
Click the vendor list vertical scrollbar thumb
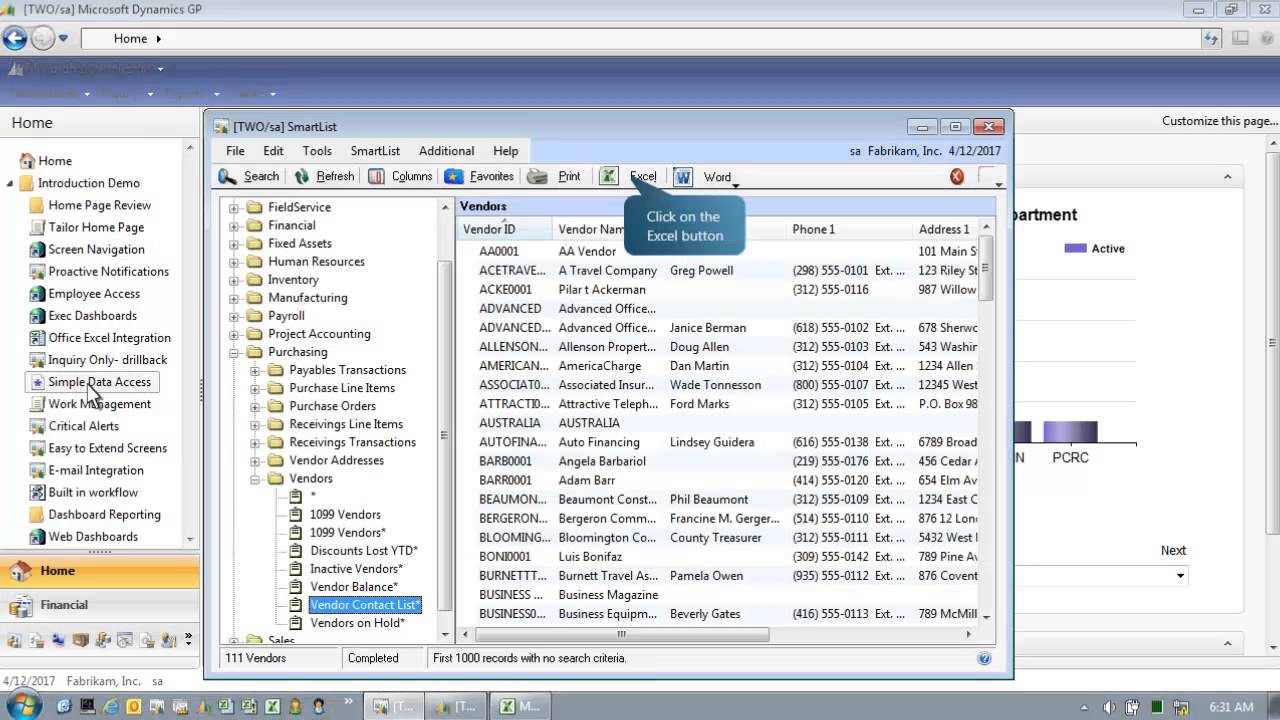pos(986,268)
